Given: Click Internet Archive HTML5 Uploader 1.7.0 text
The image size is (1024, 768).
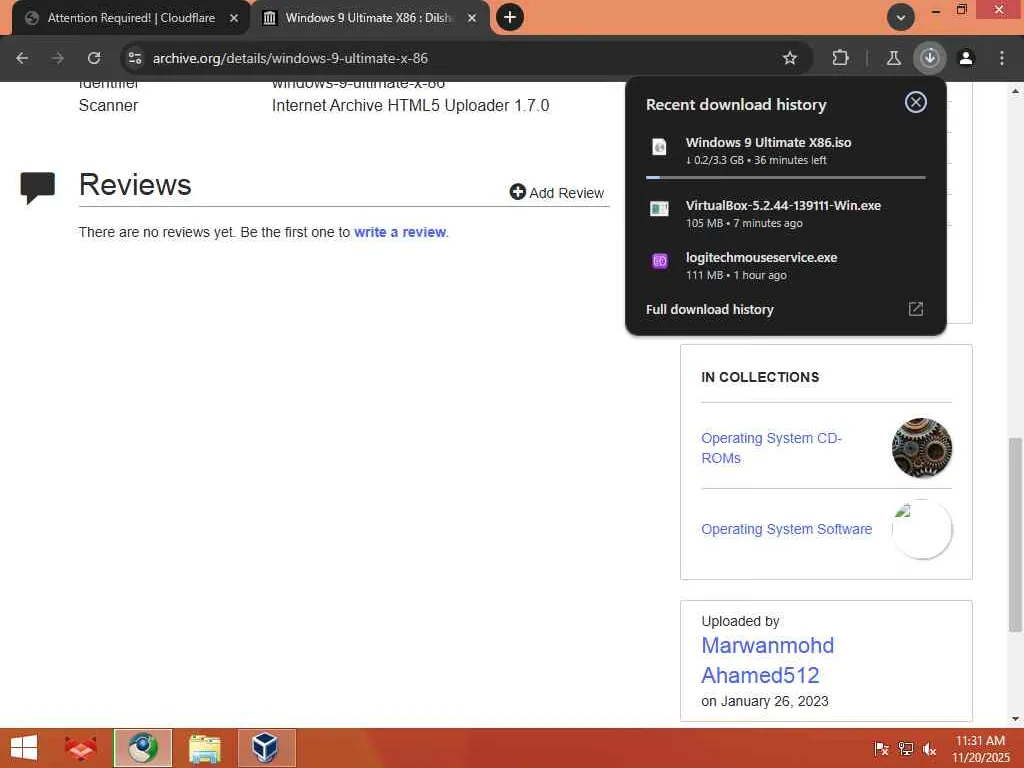Looking at the screenshot, I should (x=410, y=105).
